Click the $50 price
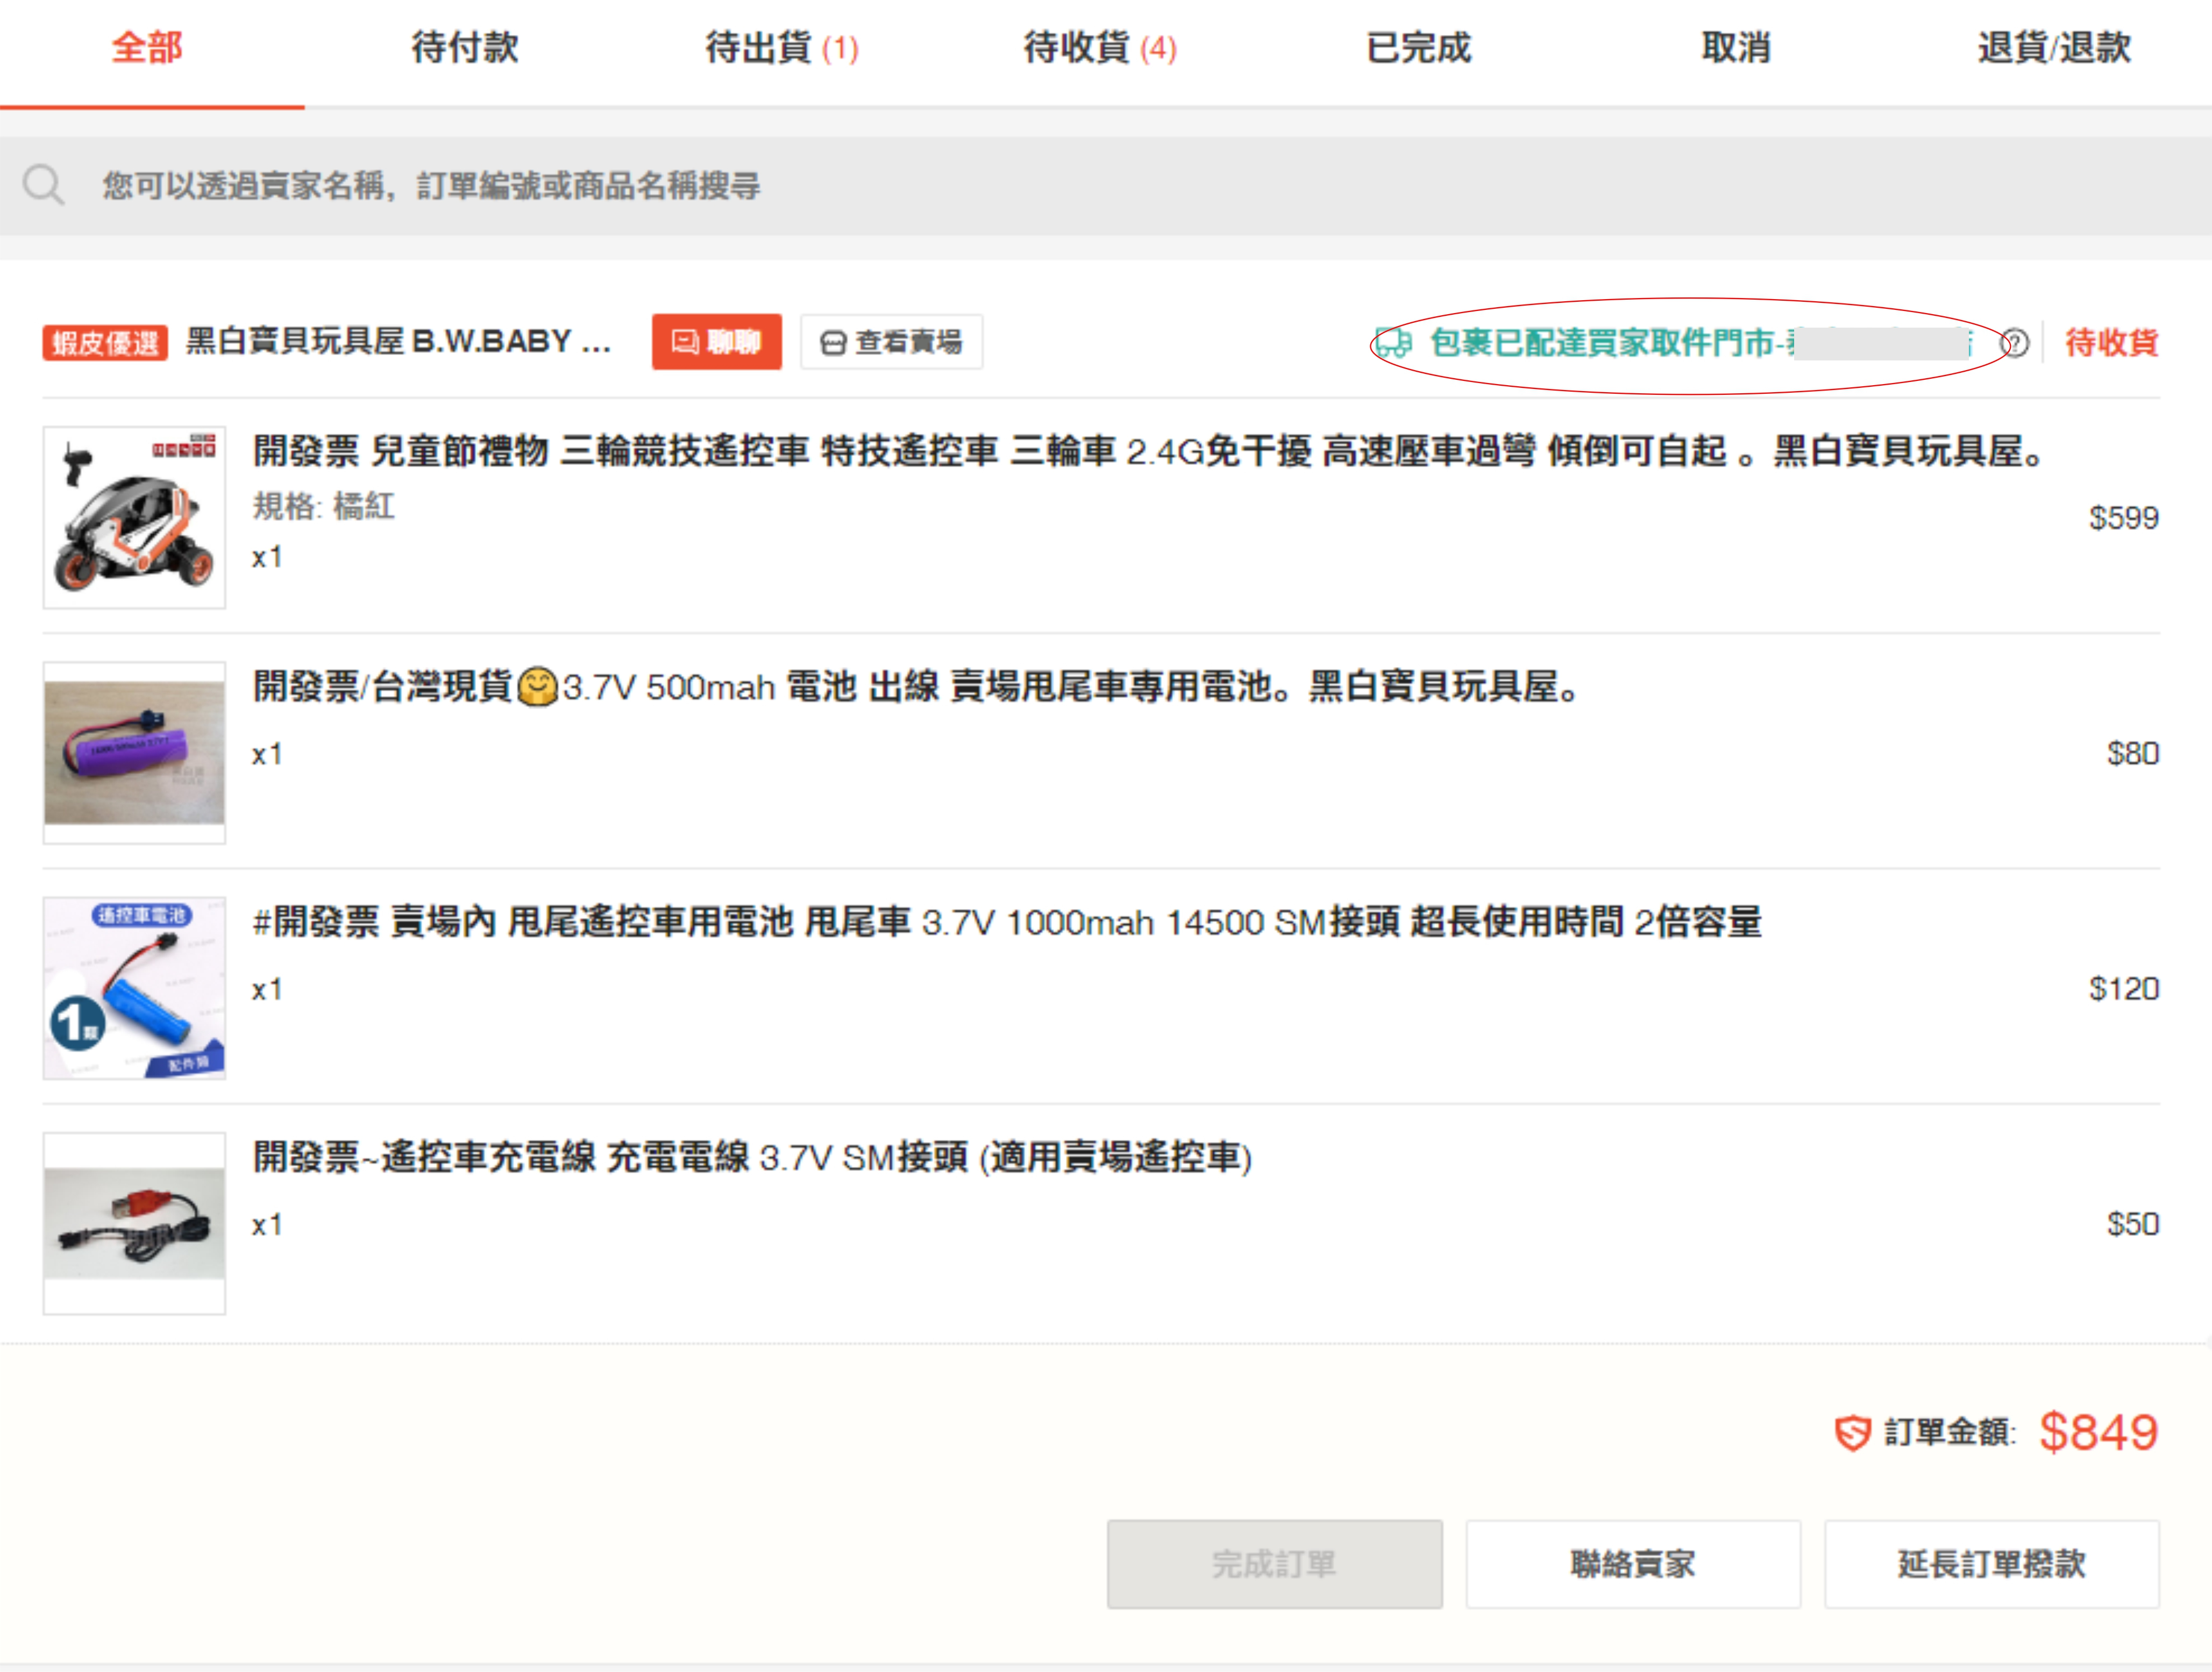 click(x=2132, y=1224)
